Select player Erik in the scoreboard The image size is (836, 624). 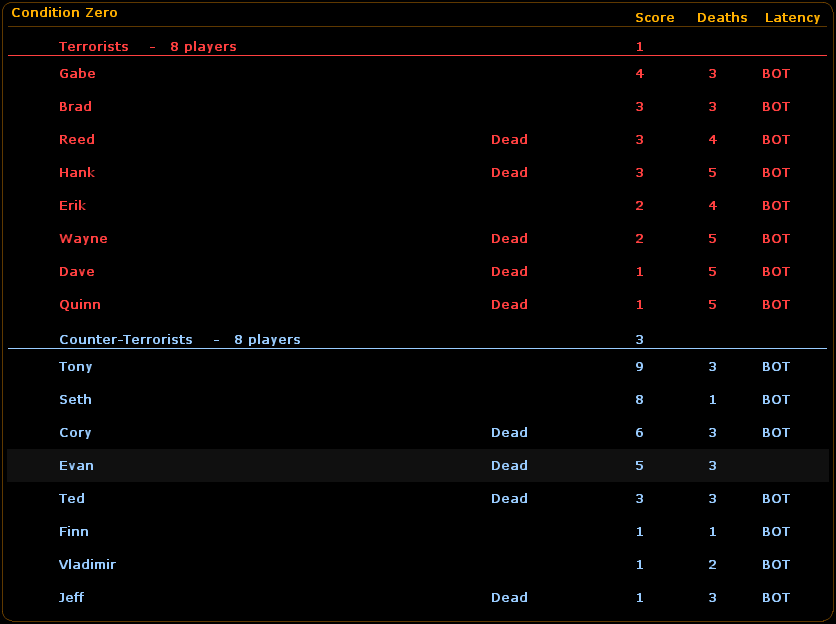coord(72,205)
